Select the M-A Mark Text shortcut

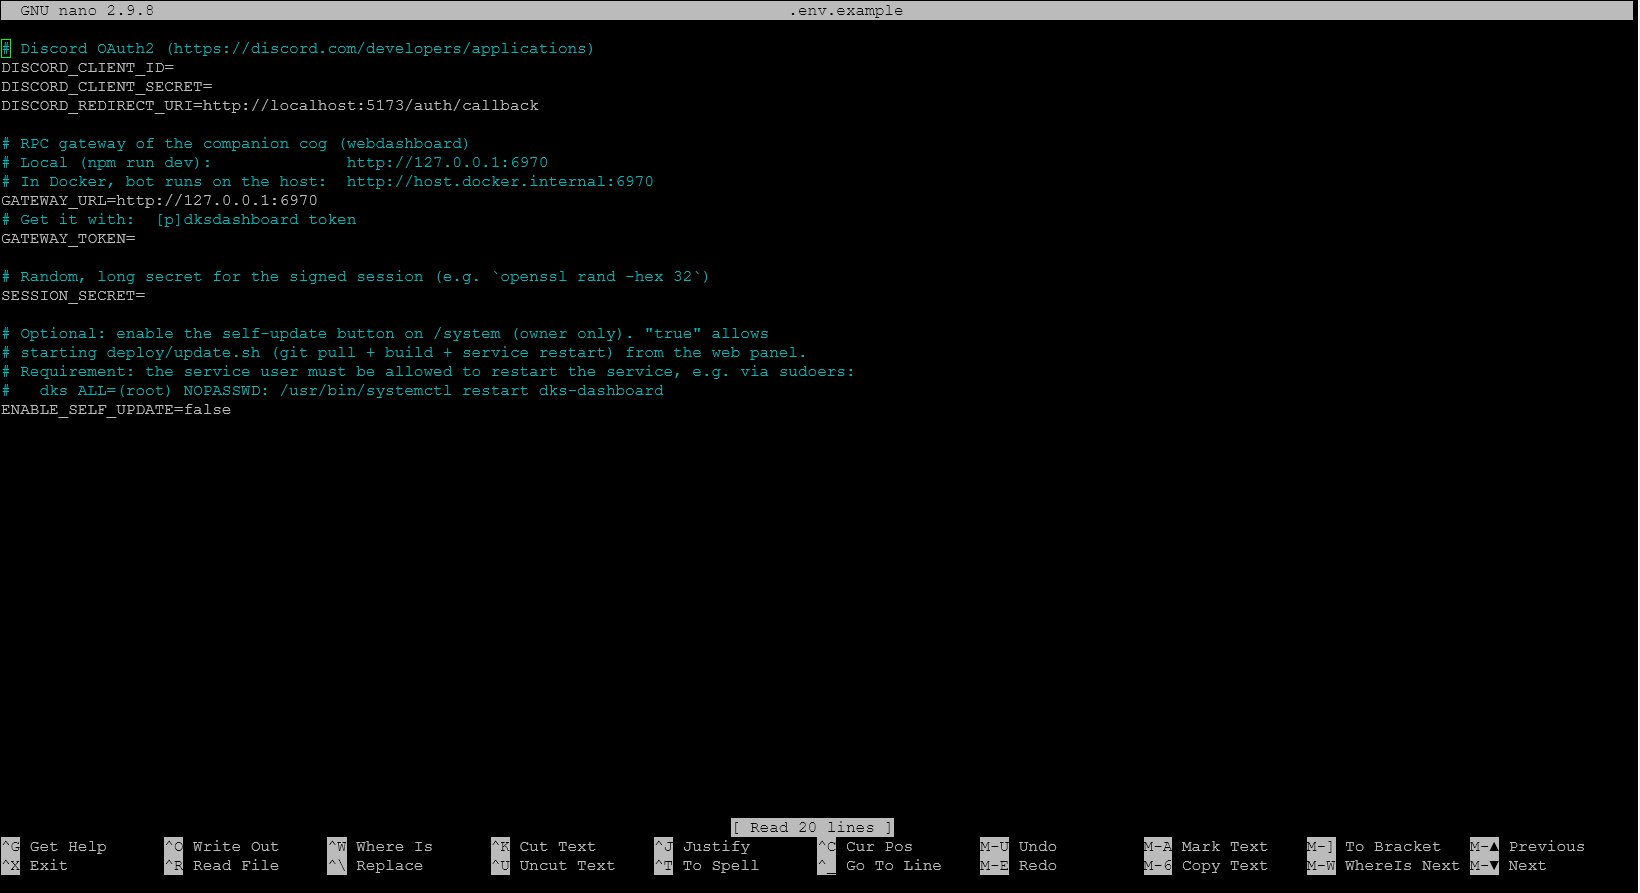point(1206,847)
